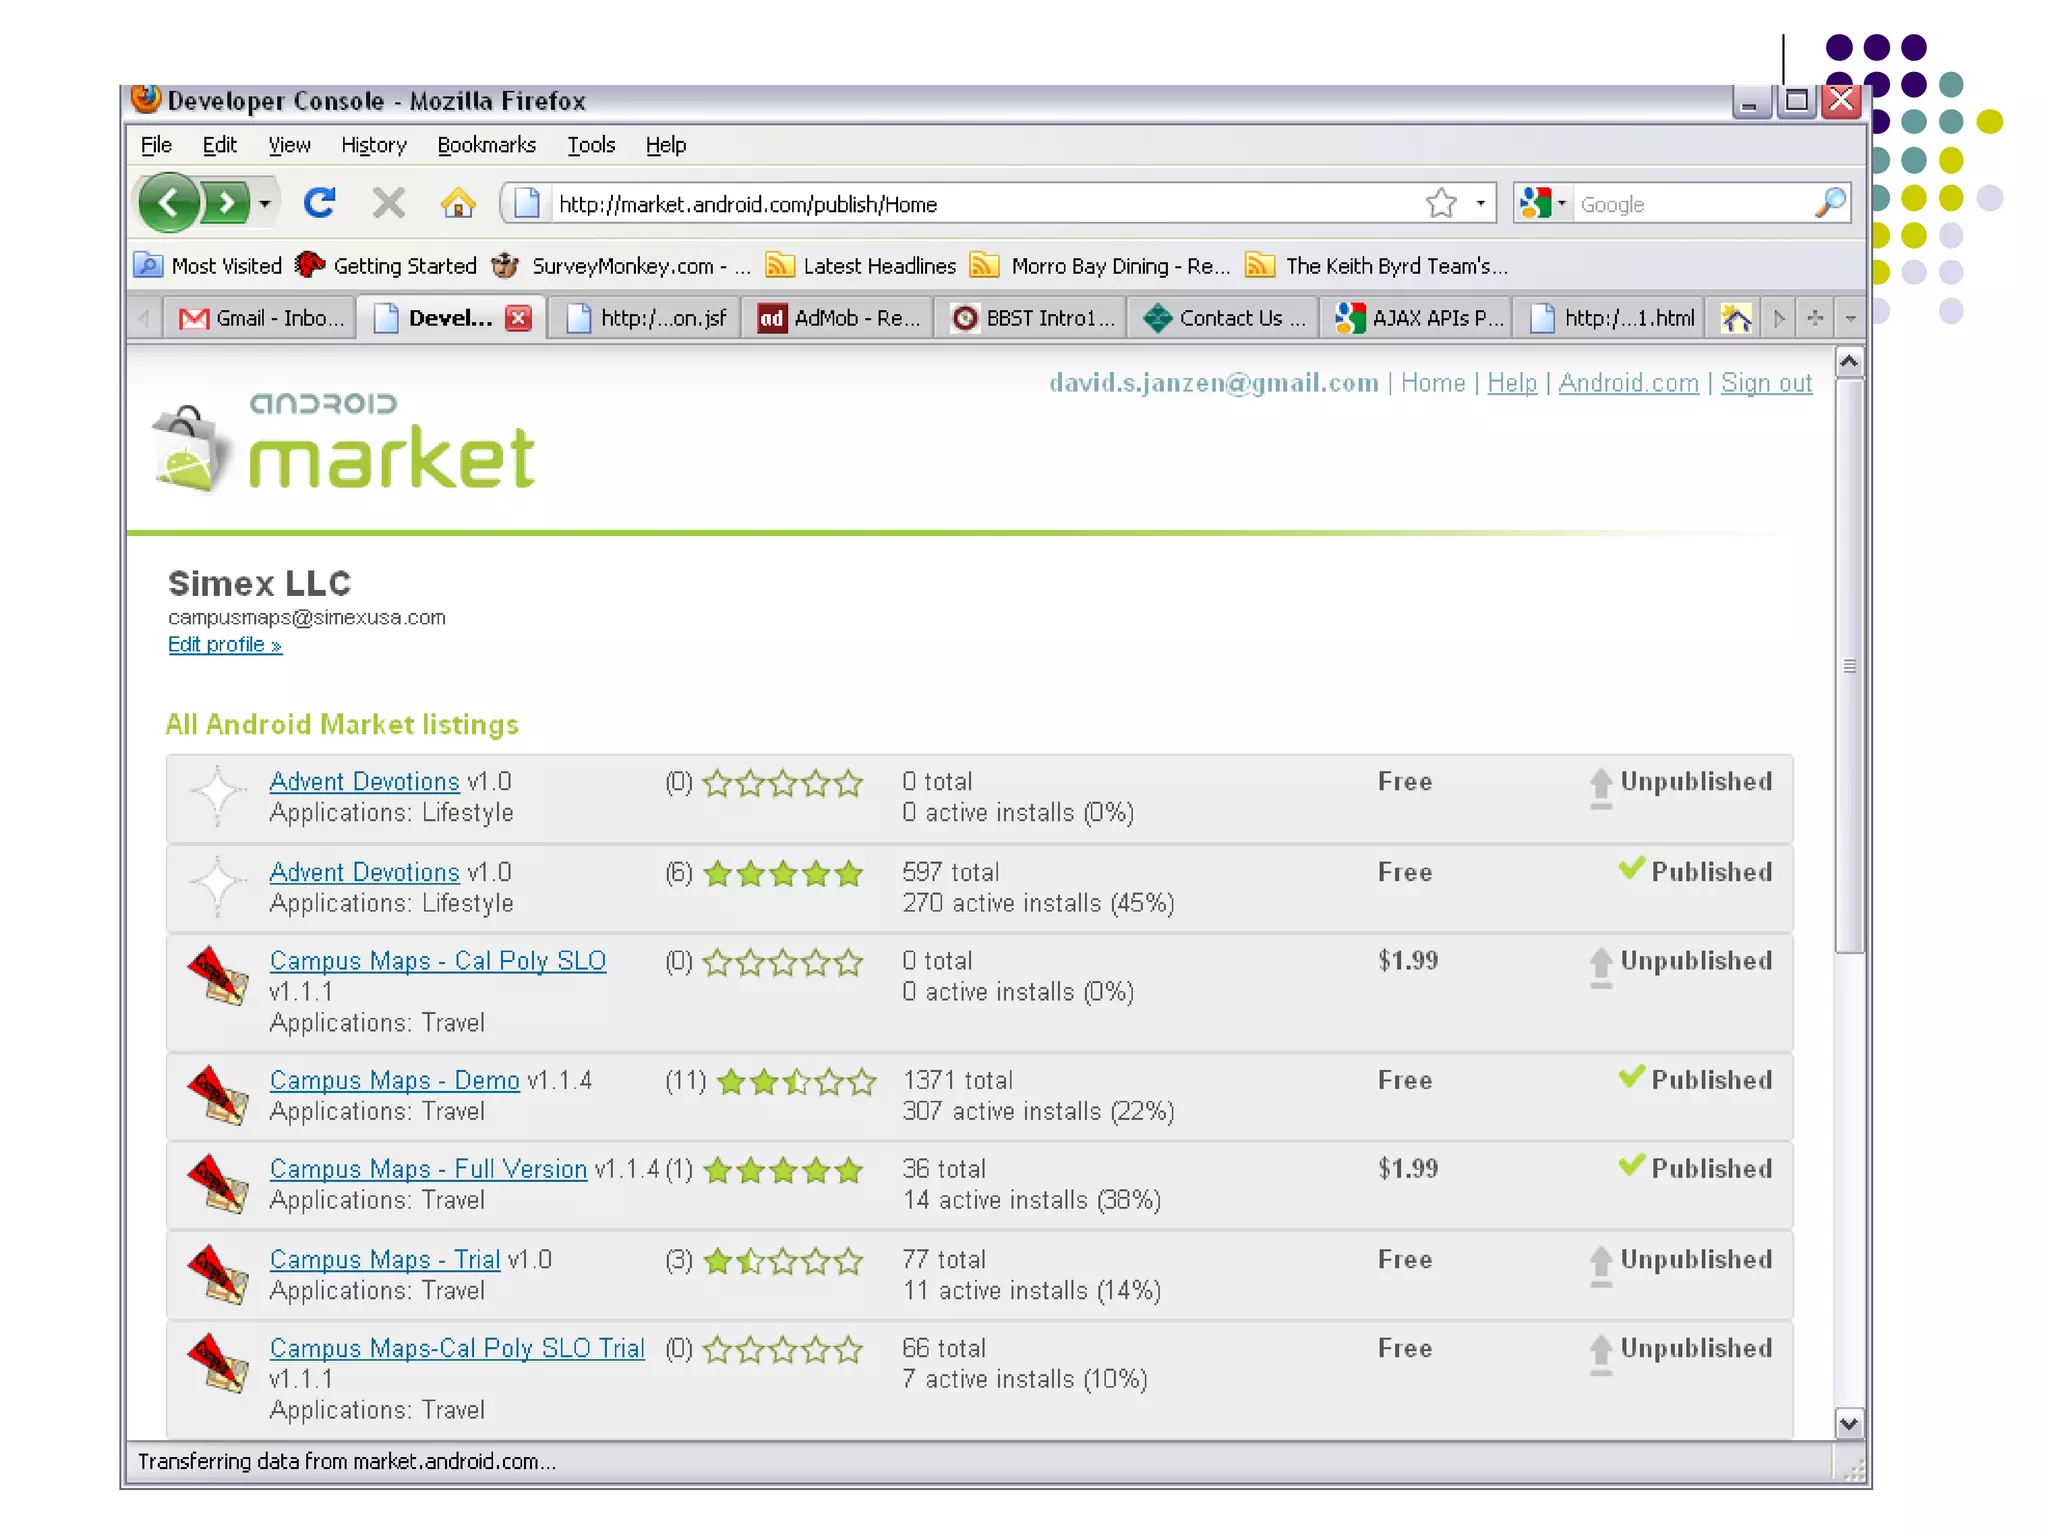The height and width of the screenshot is (1536, 2048).
Task: Open back/forward history dropdown arrow
Action: point(264,203)
